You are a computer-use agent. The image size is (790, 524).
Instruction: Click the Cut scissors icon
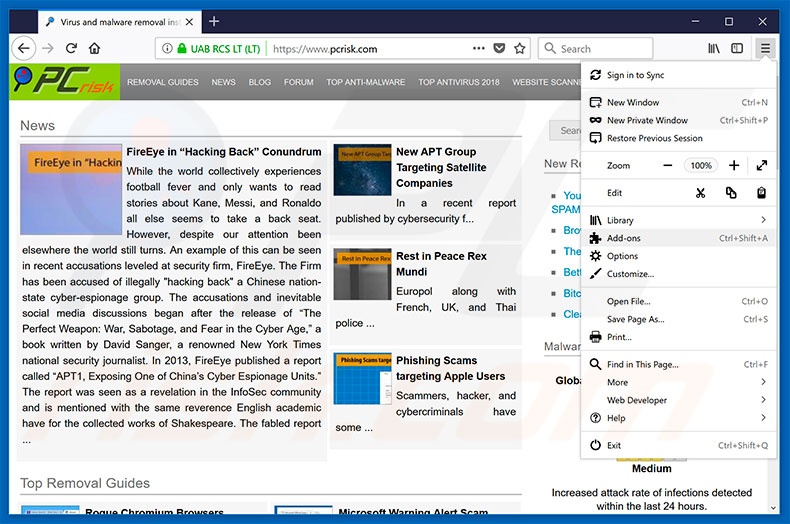(x=701, y=193)
